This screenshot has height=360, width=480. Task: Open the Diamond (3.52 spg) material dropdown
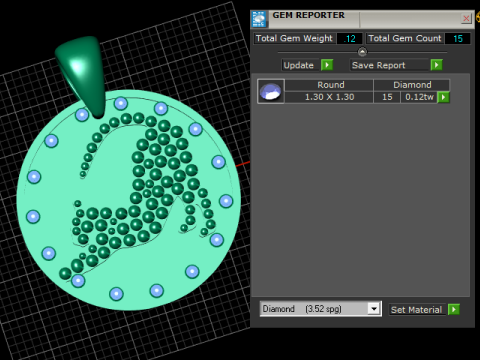pos(374,309)
